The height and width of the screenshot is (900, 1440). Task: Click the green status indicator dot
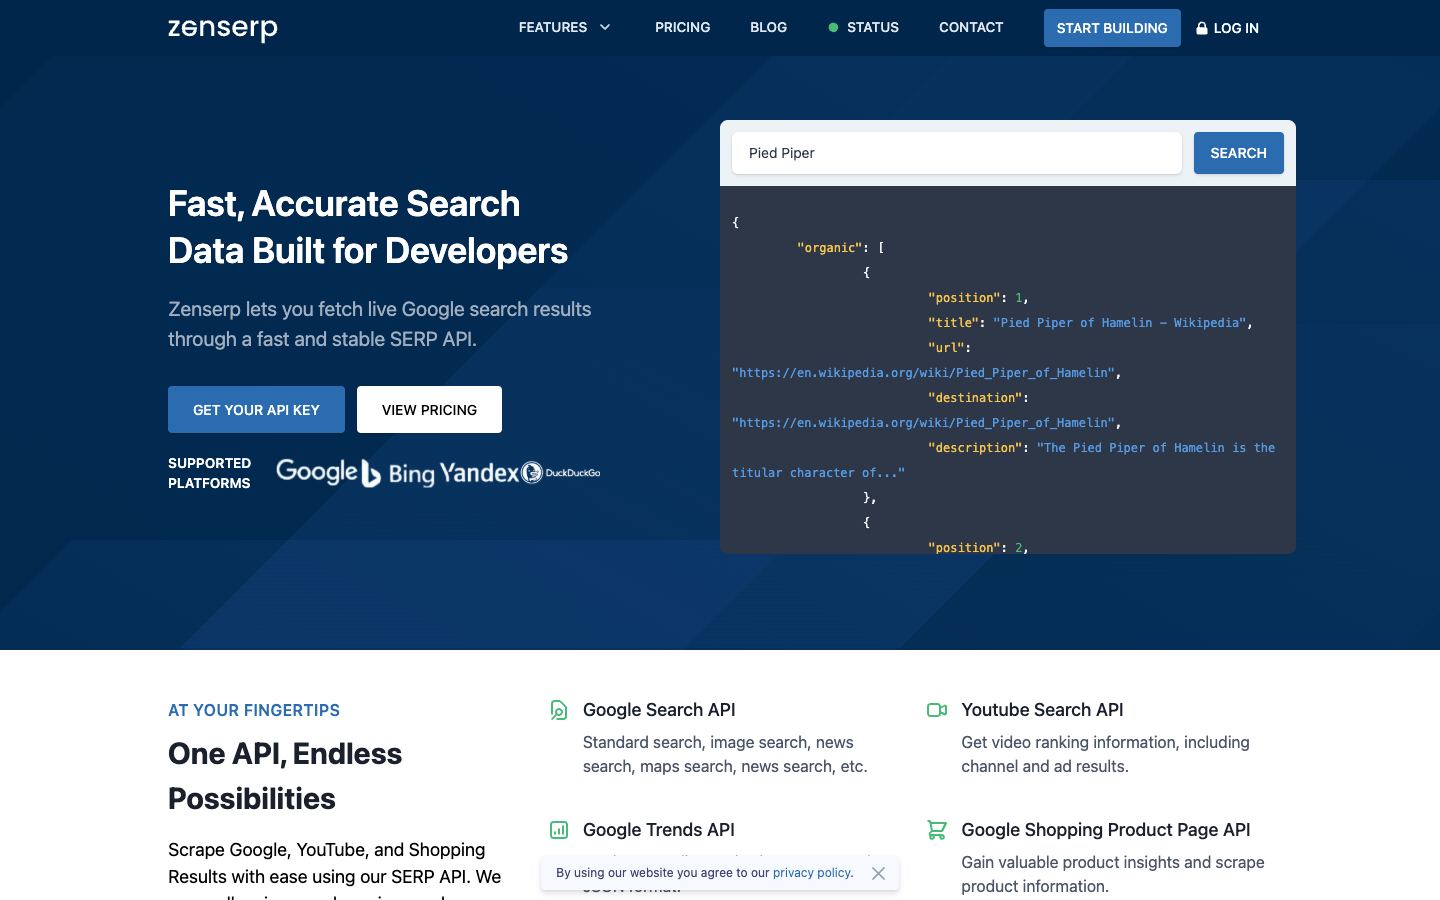[833, 27]
